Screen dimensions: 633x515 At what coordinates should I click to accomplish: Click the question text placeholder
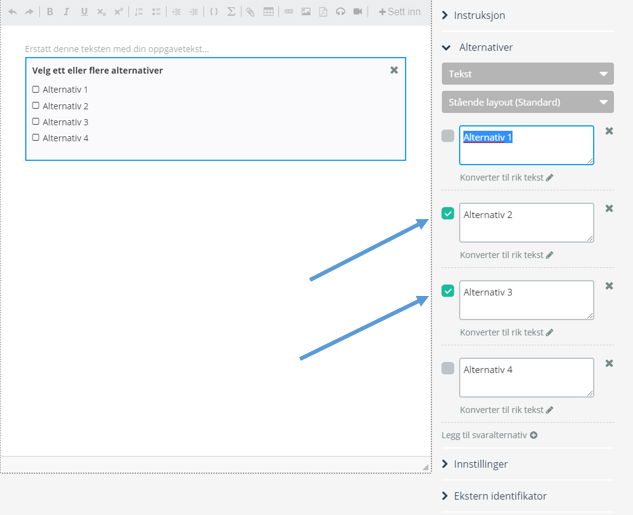point(117,49)
